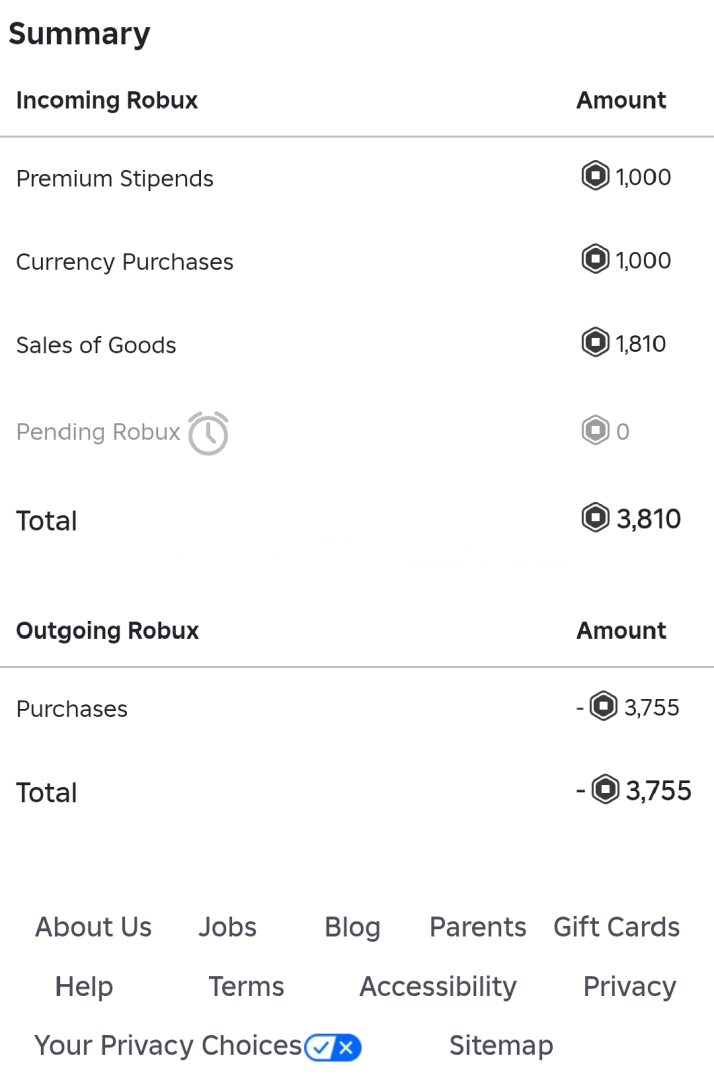Click the Robux icon in Outgoing Total row
Image resolution: width=714 pixels, height=1080 pixels.
pyautogui.click(x=605, y=790)
